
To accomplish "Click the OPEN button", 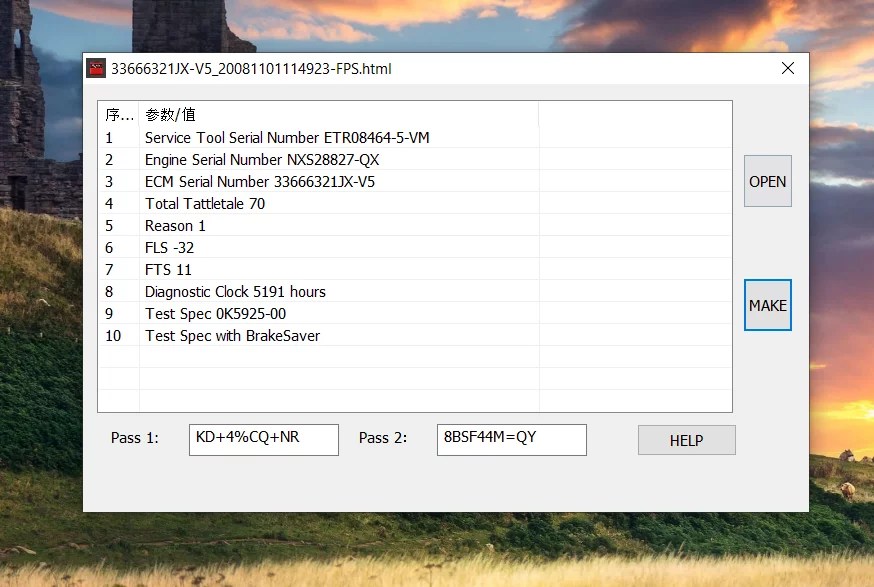I will (x=767, y=181).
